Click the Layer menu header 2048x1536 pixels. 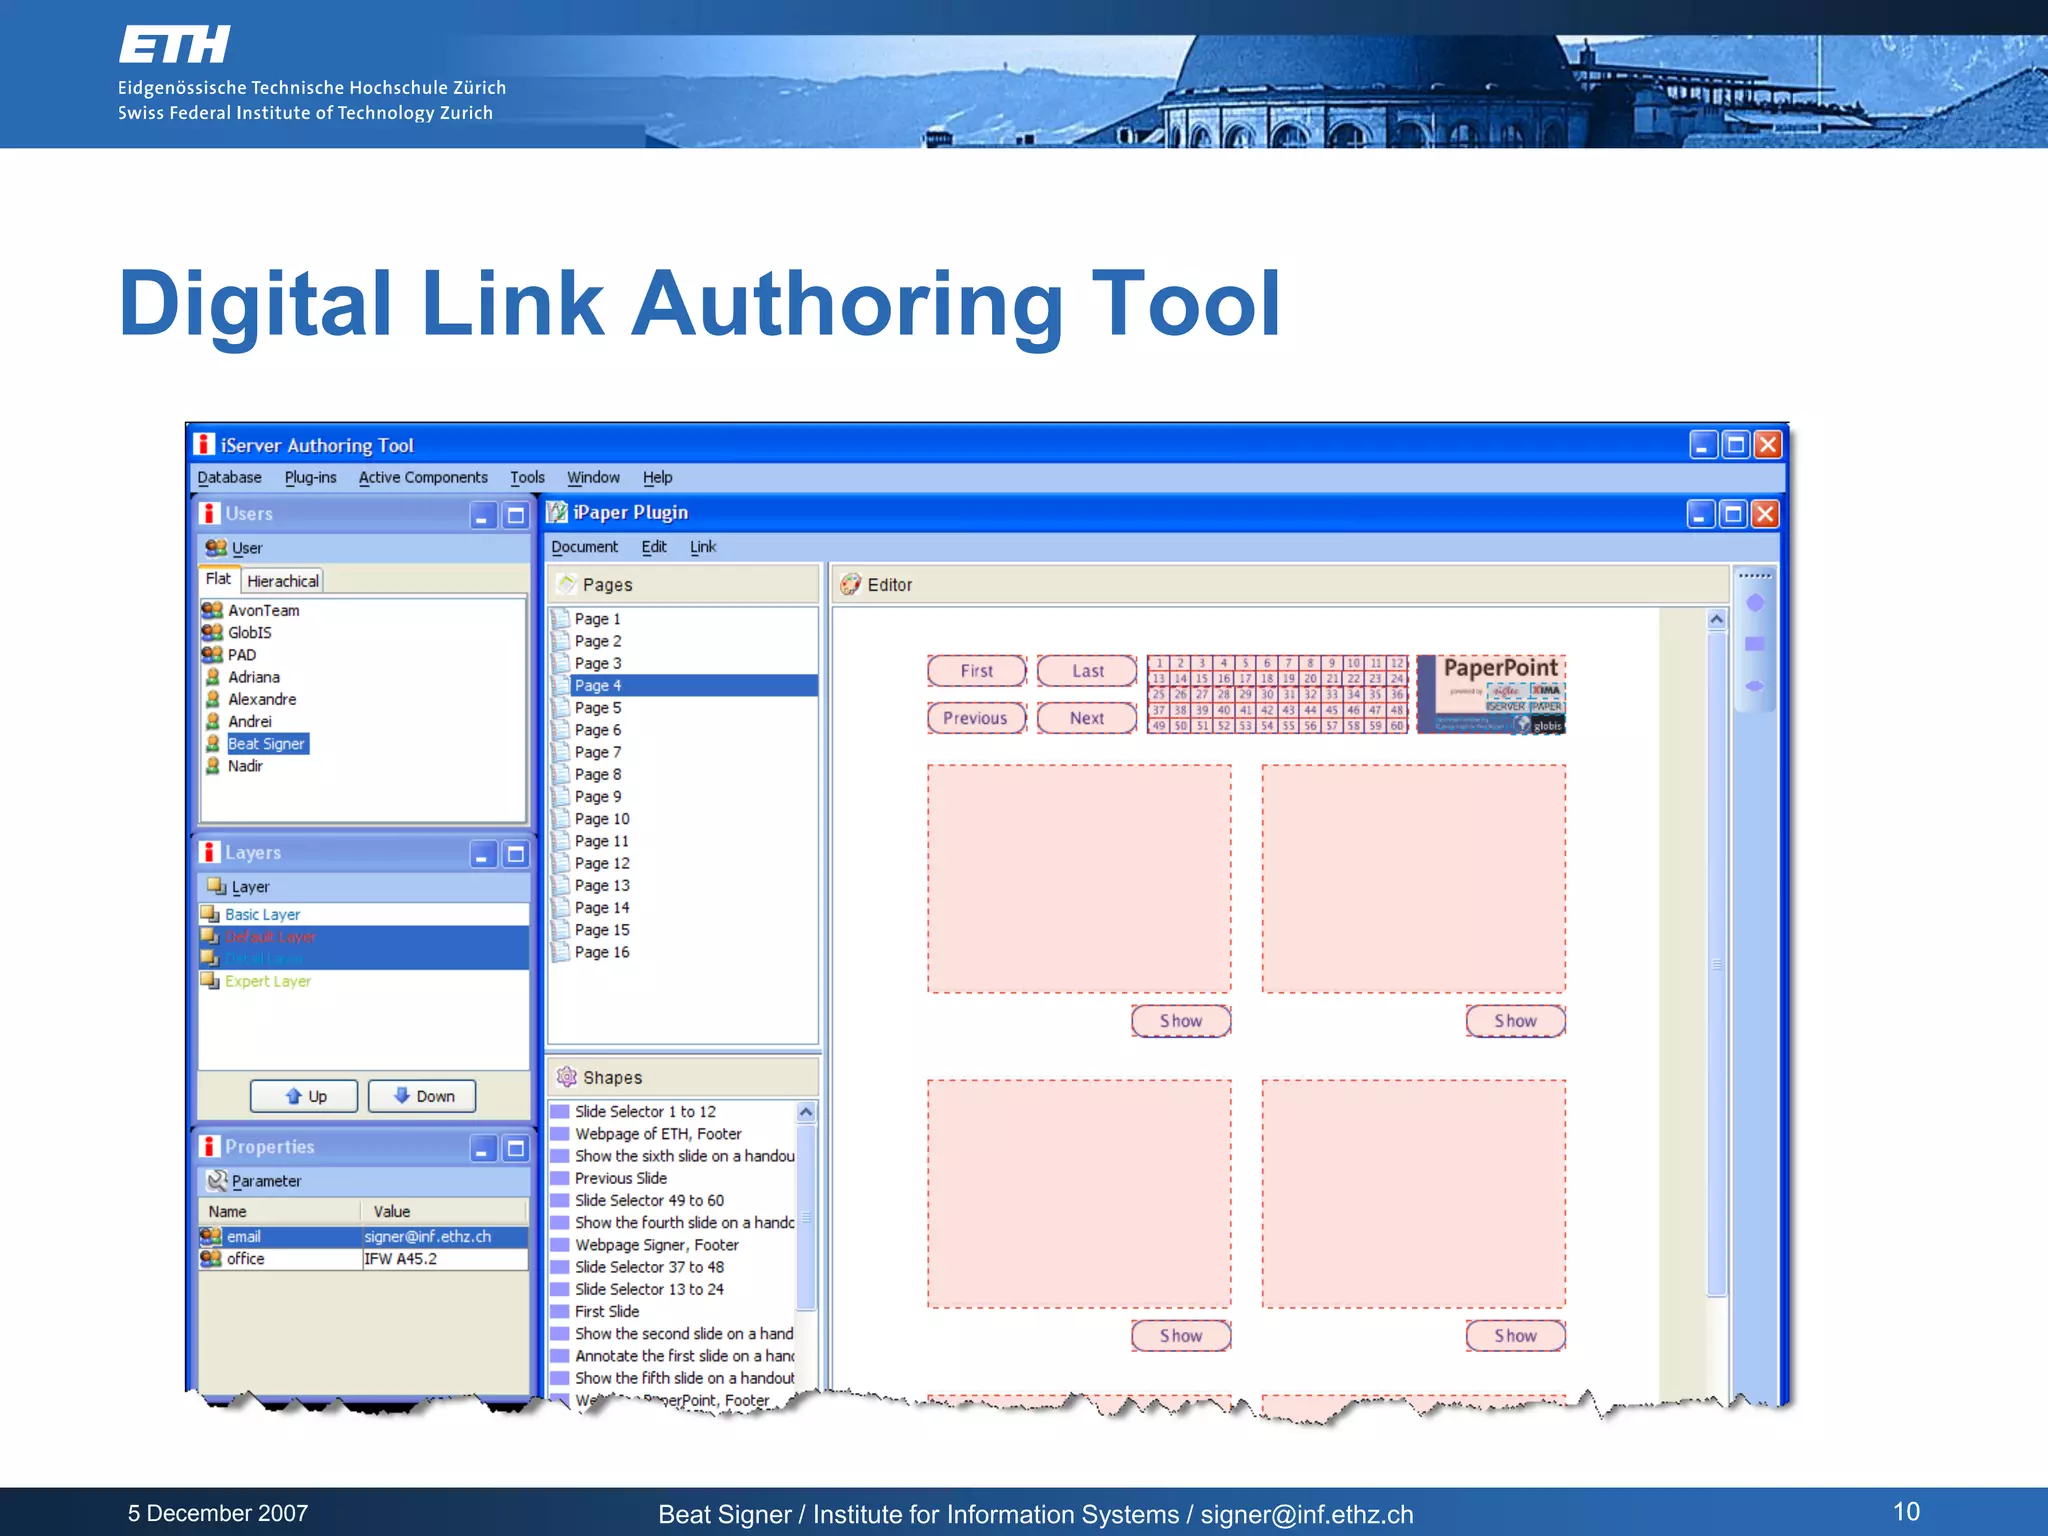(238, 887)
